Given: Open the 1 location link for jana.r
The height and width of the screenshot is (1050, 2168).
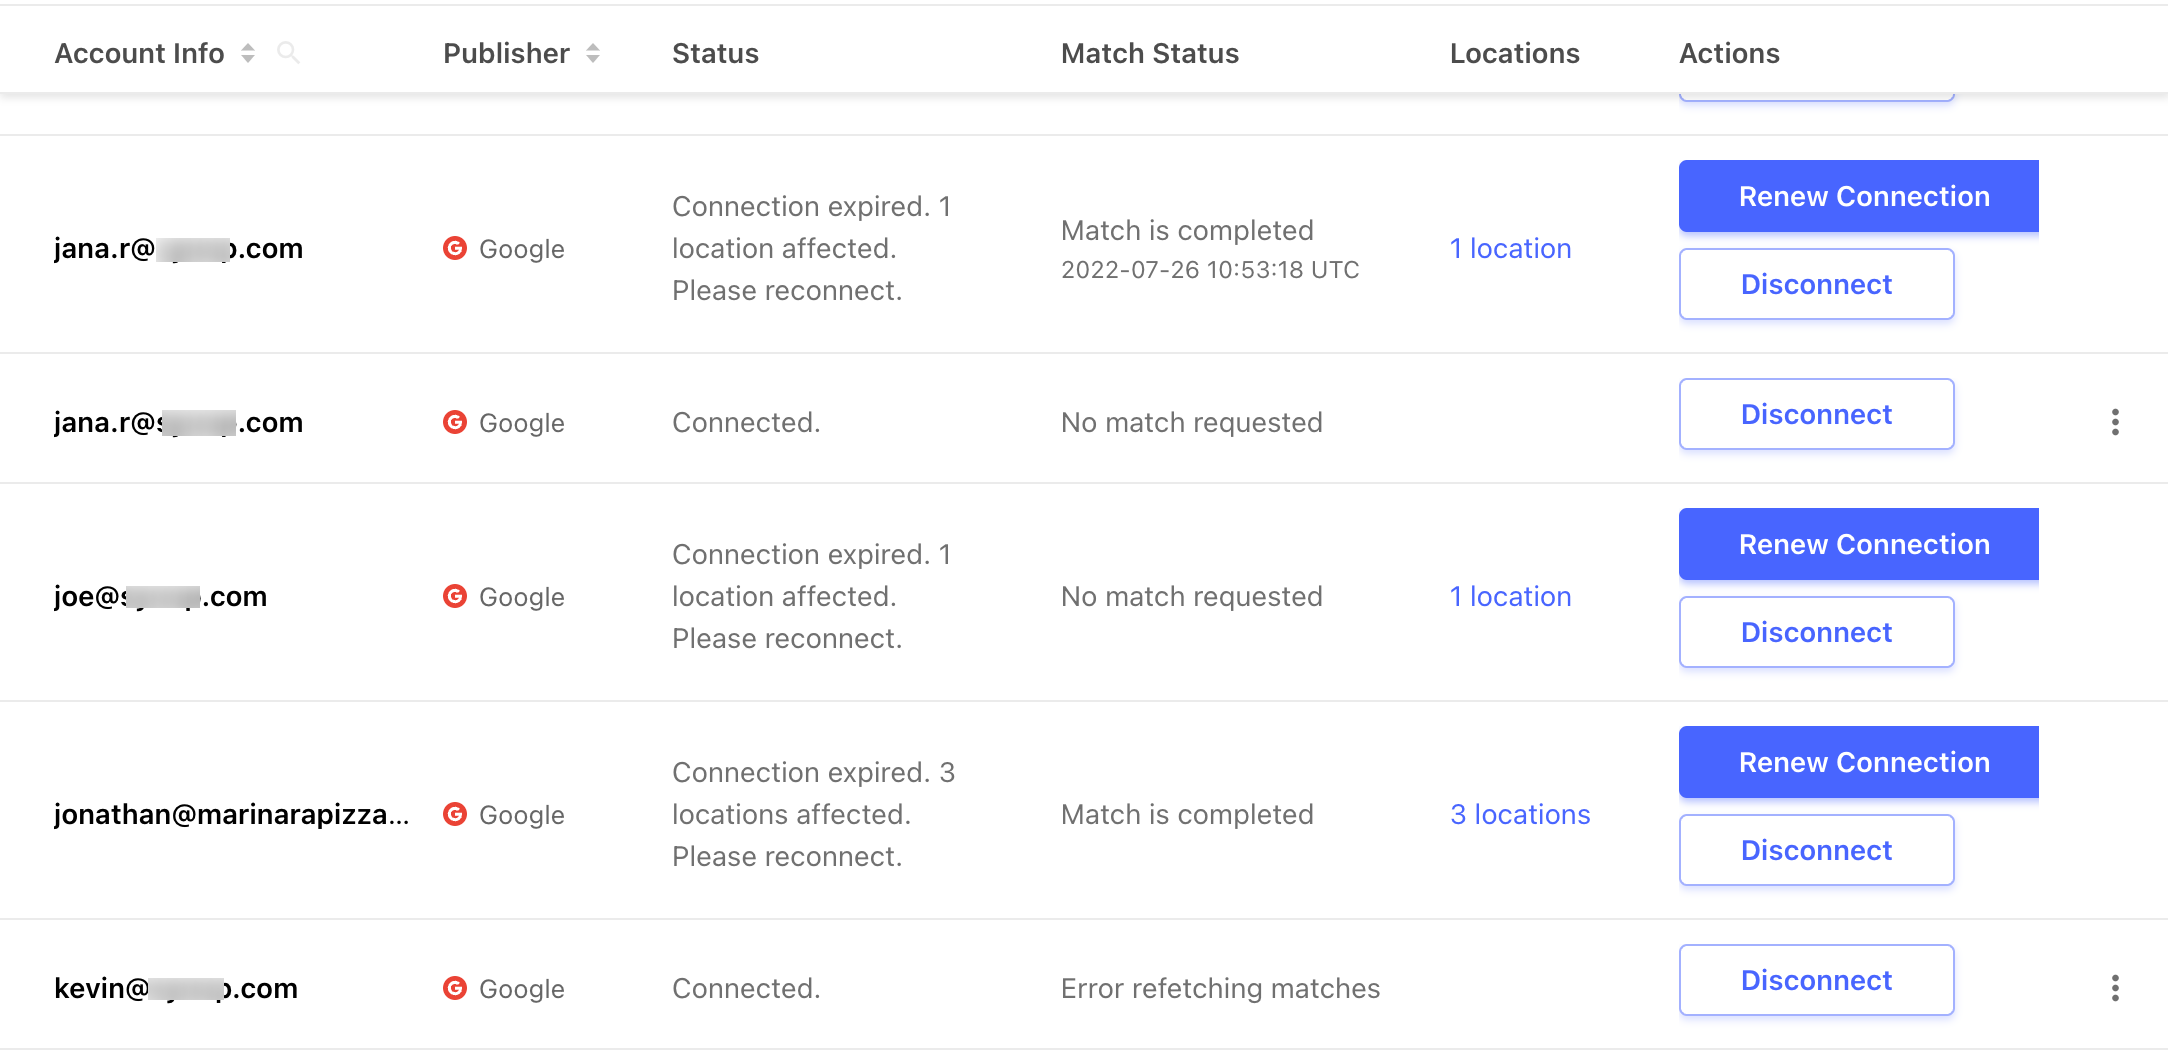Looking at the screenshot, I should [1511, 248].
